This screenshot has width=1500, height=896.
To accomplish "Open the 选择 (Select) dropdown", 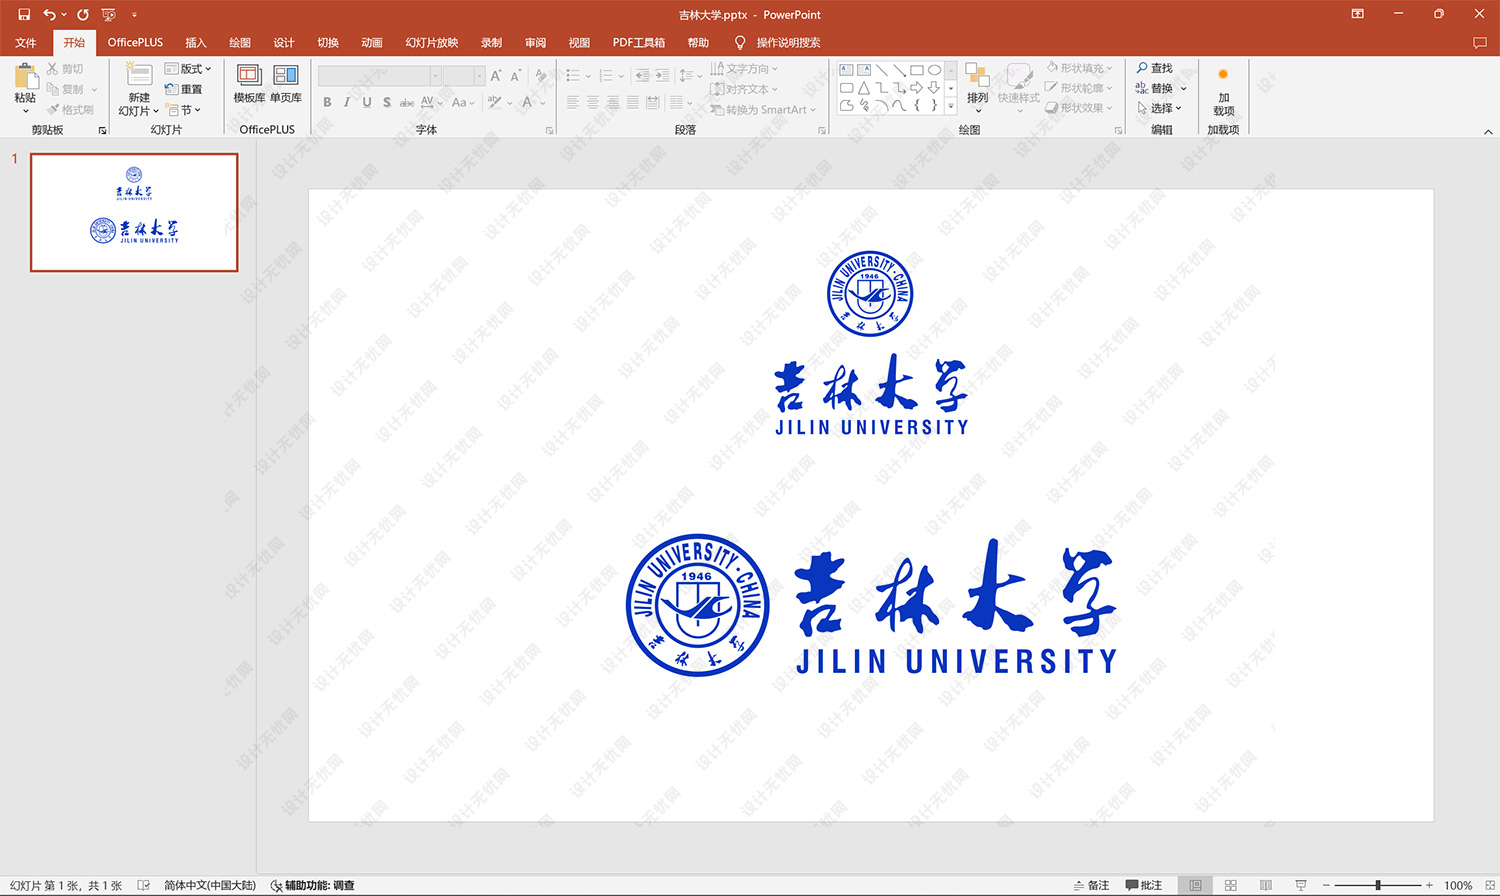I will (1160, 108).
